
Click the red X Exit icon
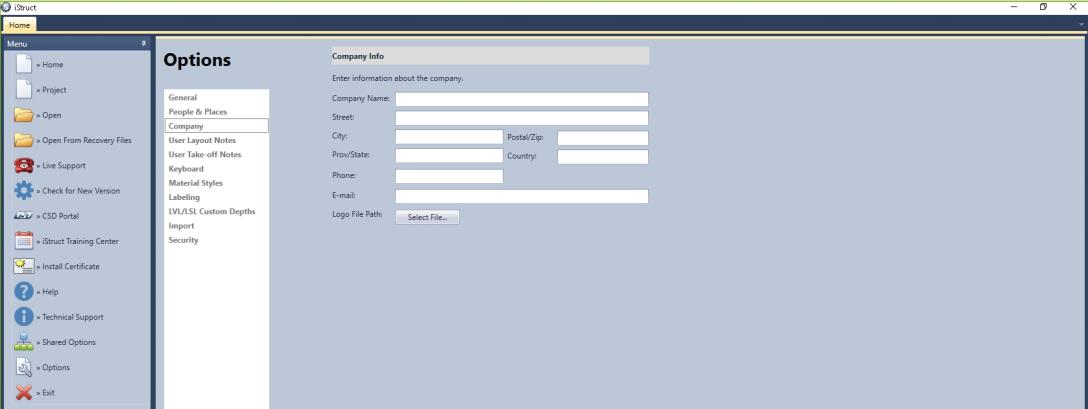[x=24, y=392]
